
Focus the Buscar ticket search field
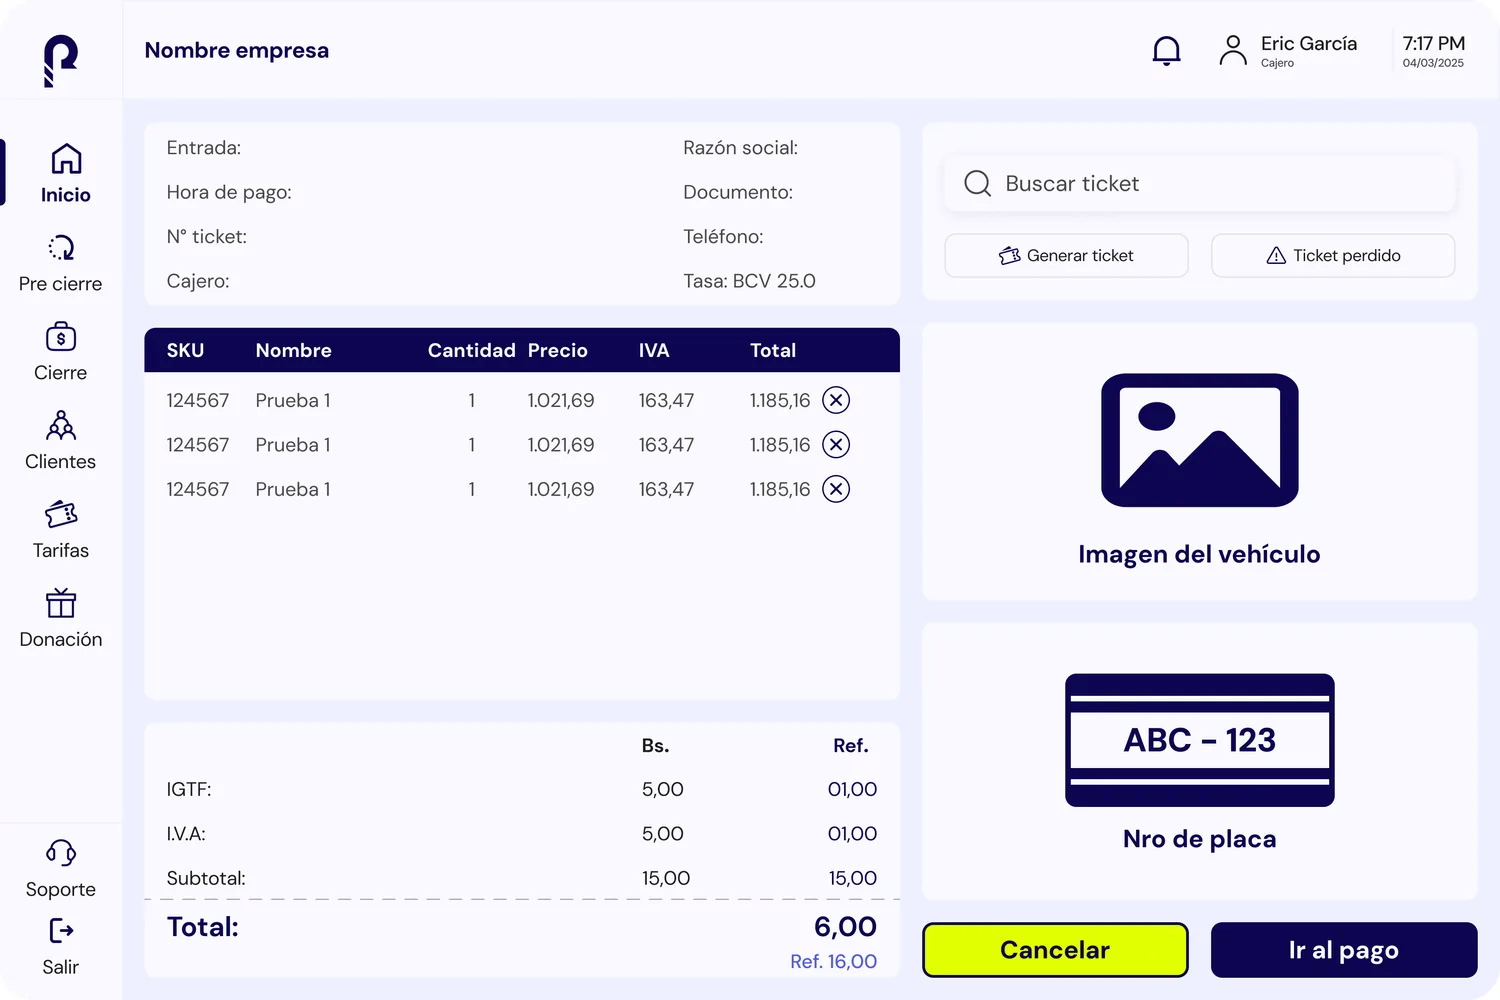click(1199, 183)
